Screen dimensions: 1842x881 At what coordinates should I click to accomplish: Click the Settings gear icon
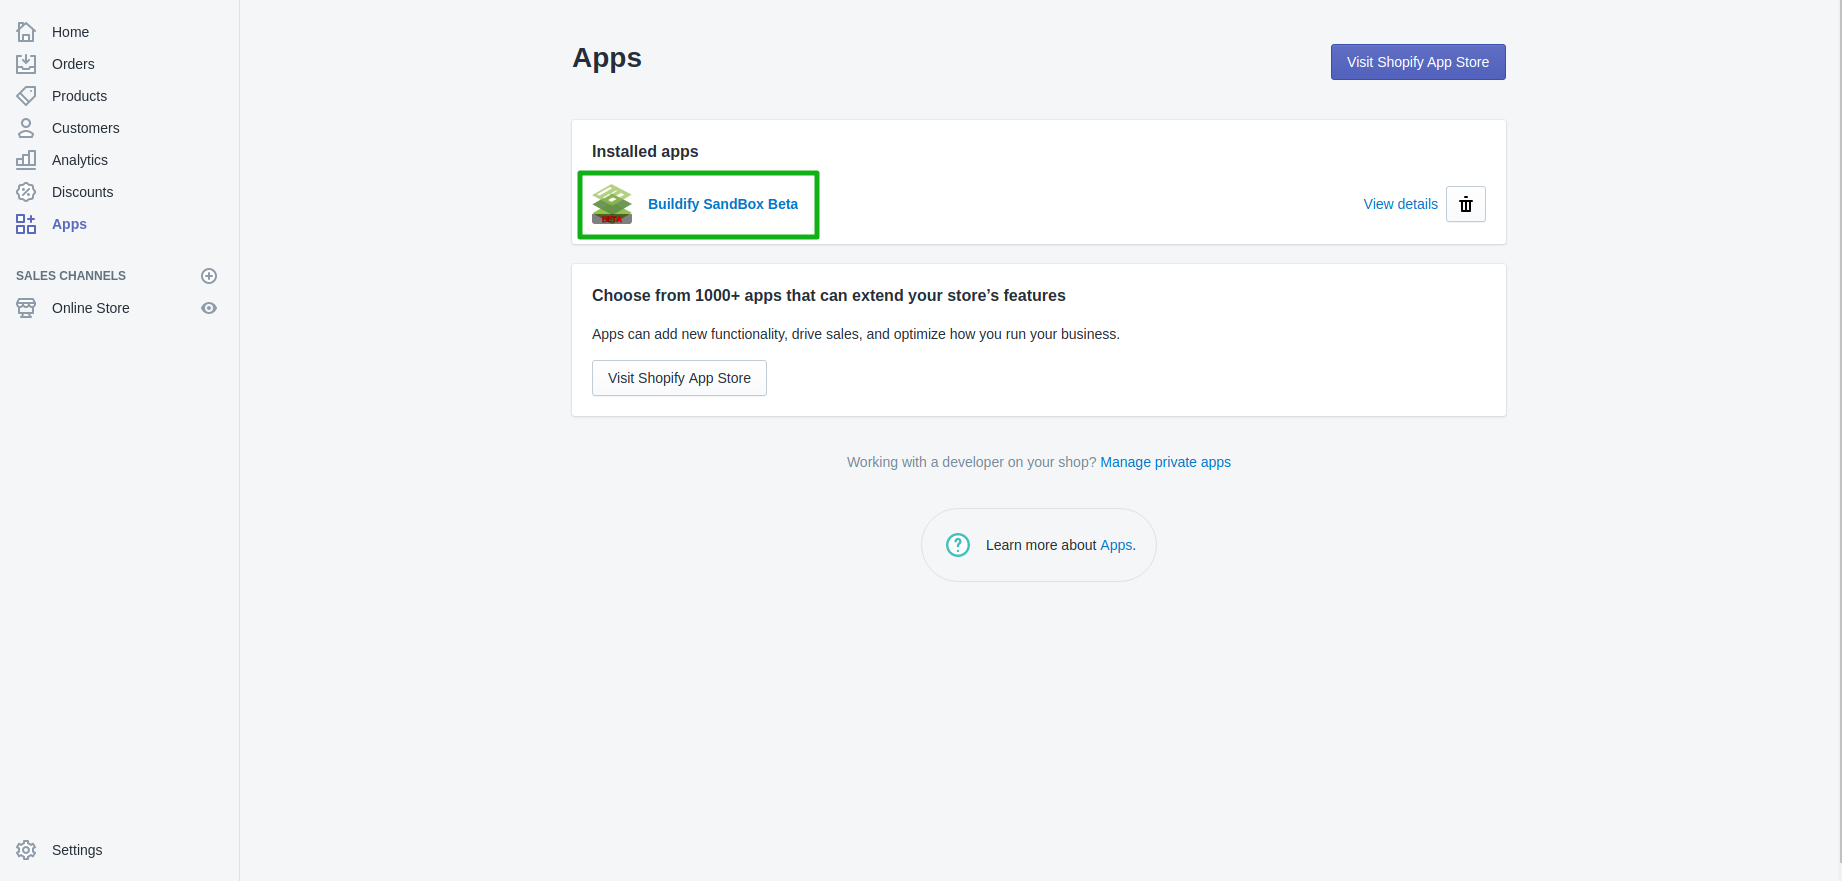(26, 850)
